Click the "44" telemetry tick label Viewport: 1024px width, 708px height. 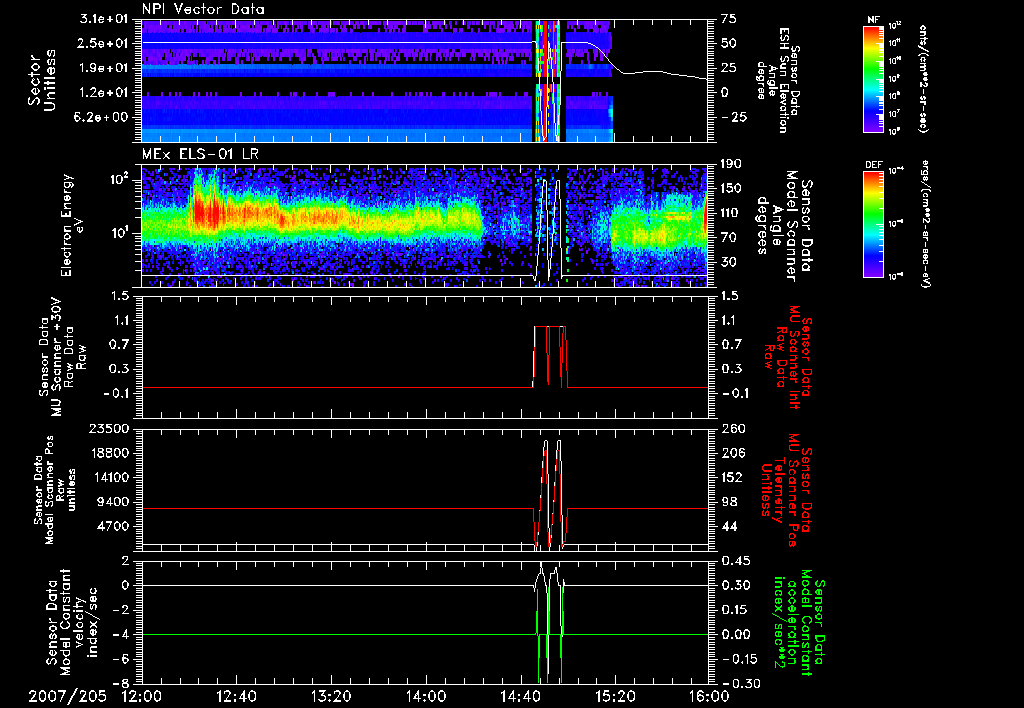point(728,526)
